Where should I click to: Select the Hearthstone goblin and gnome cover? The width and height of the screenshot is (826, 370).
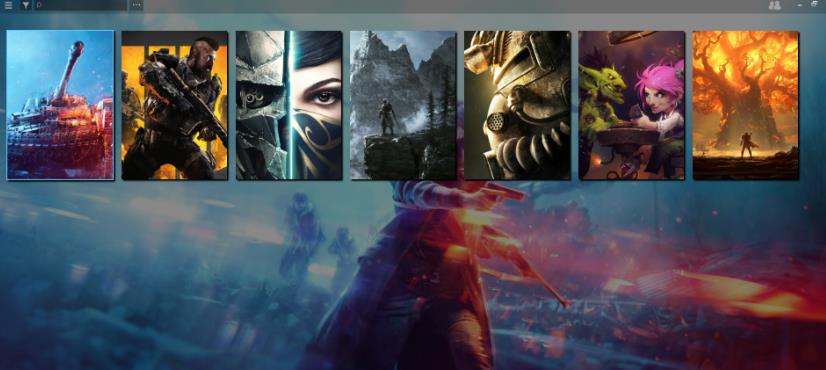tap(632, 105)
